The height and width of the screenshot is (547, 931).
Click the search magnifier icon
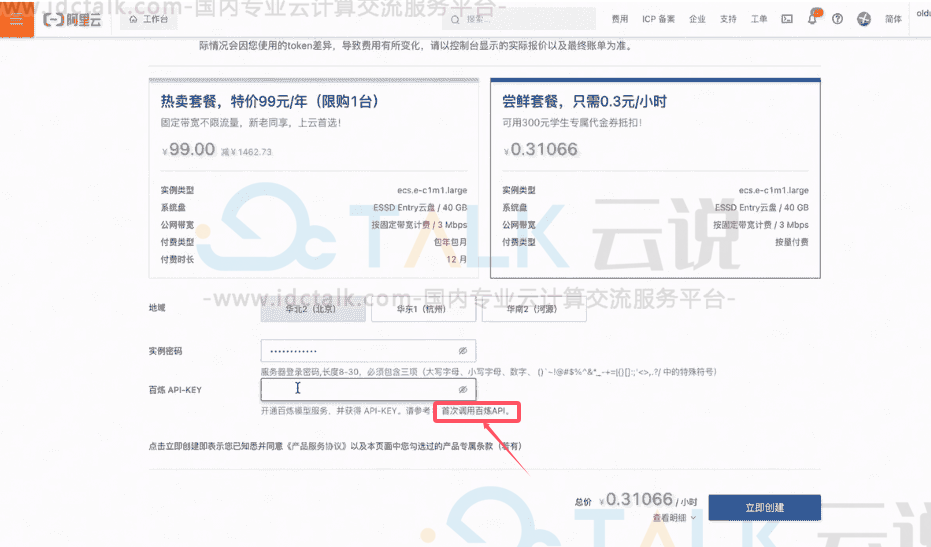[455, 20]
